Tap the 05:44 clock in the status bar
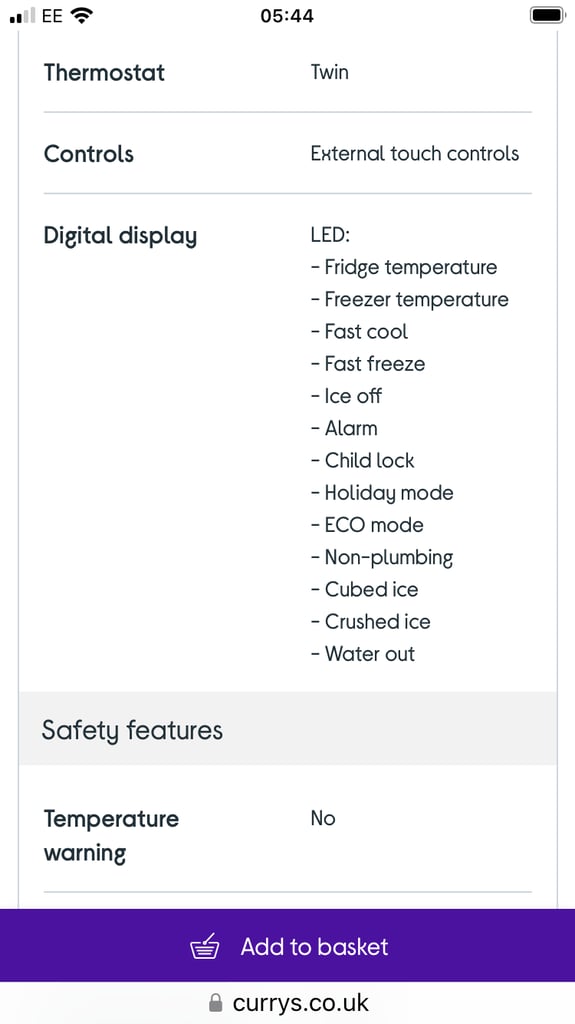 [x=287, y=16]
